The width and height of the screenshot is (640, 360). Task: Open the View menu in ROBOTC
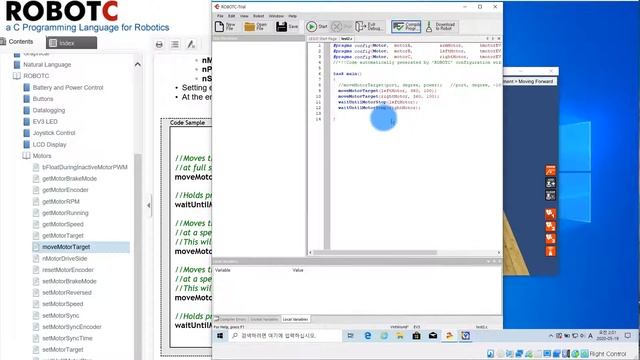coord(244,16)
